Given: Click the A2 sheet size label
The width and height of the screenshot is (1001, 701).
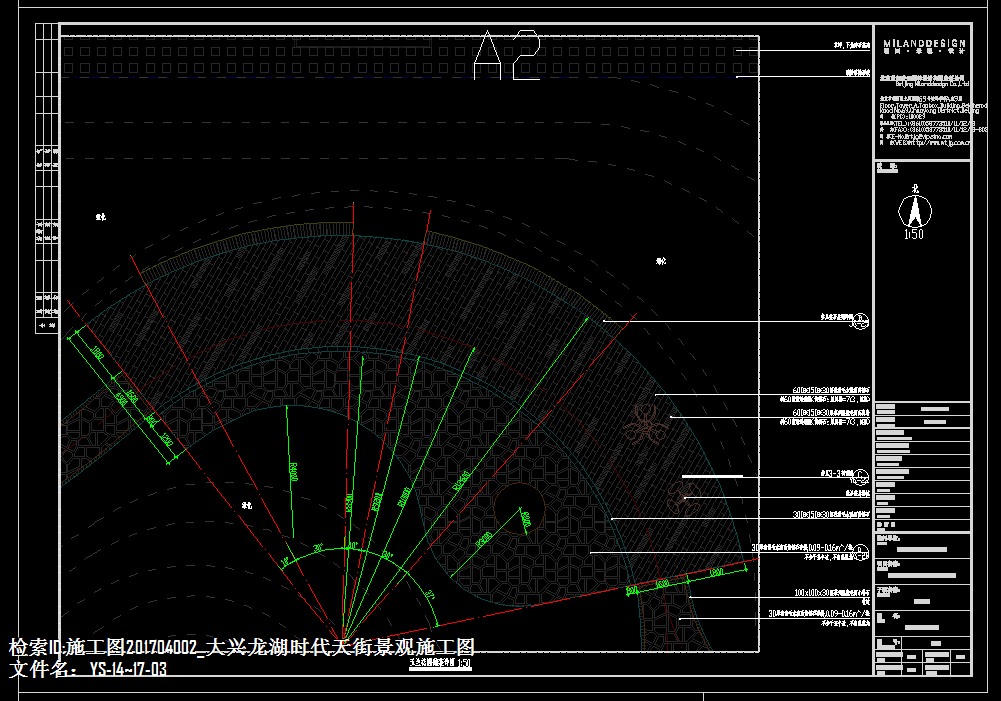Looking at the screenshot, I should (x=507, y=55).
